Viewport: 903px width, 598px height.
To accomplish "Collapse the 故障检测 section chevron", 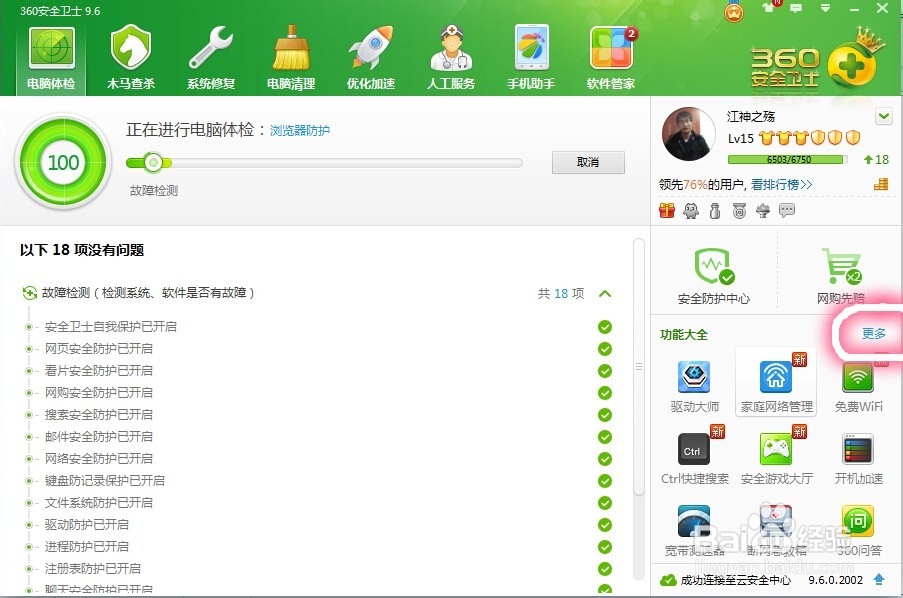I will click(605, 293).
